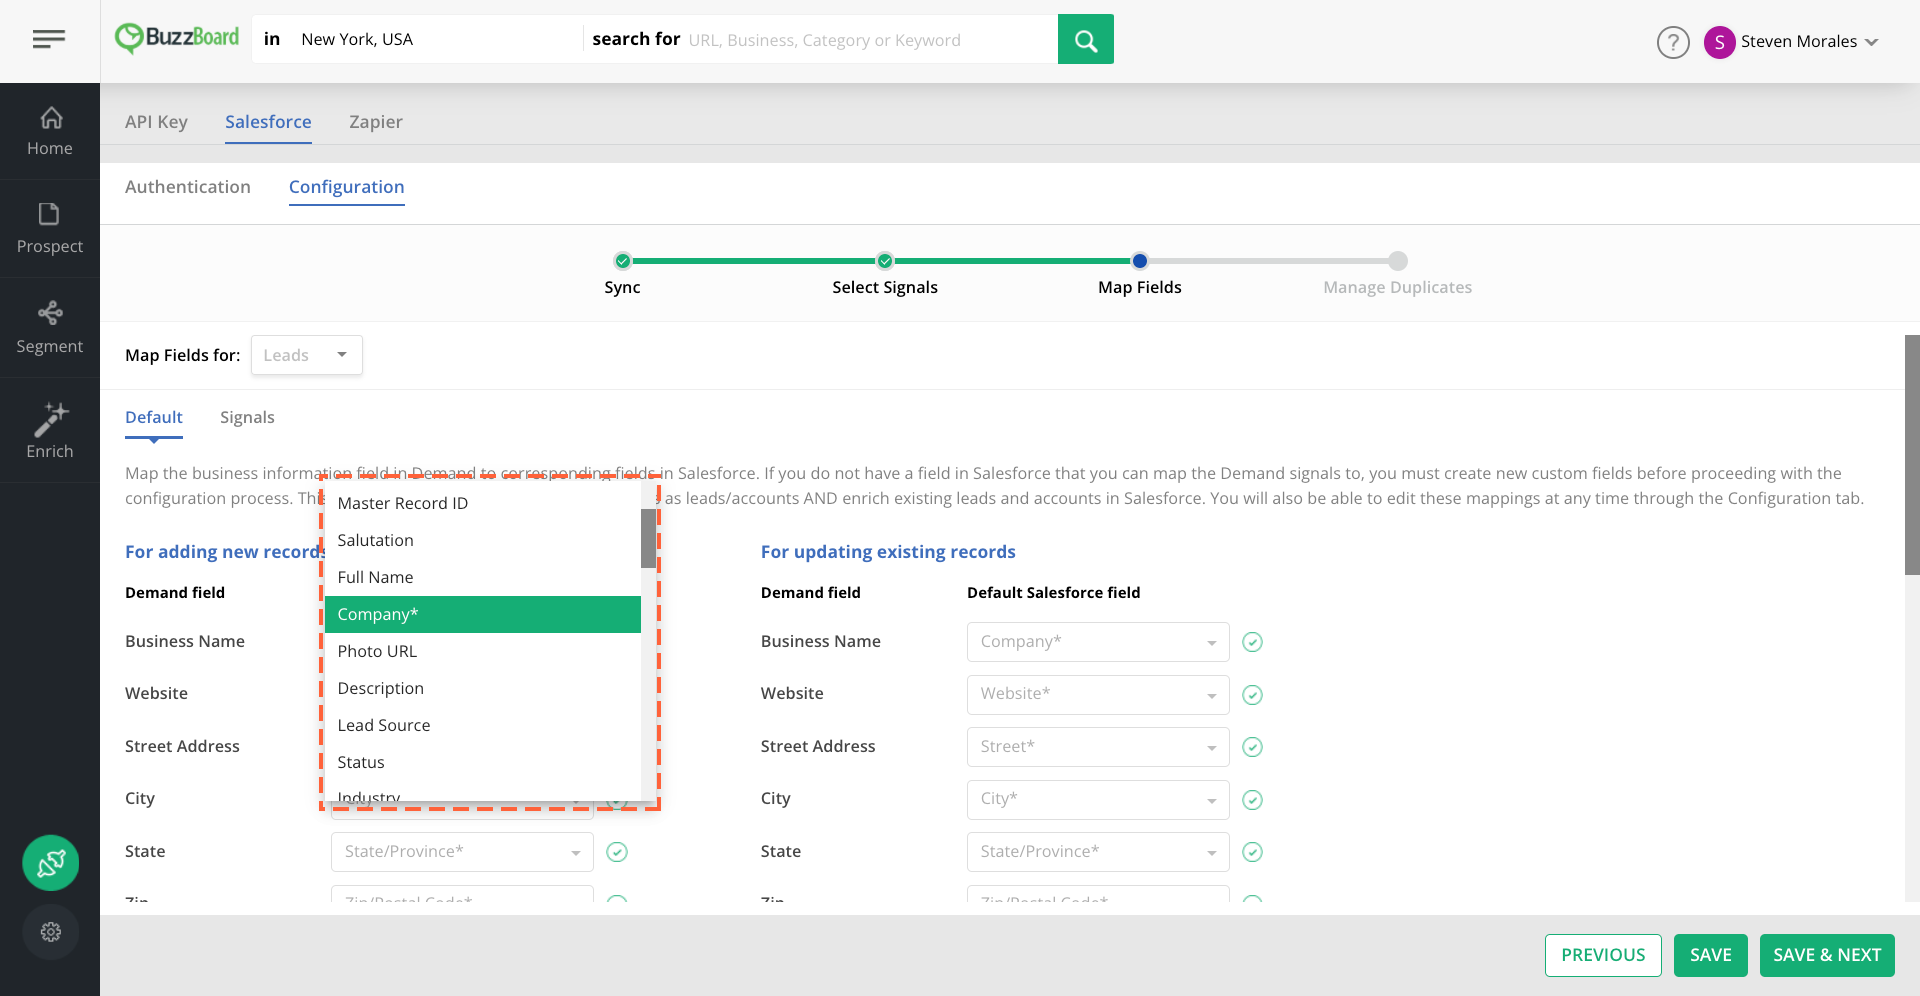Viewport: 1920px width, 996px height.
Task: Click the check icon beside updating Website*
Action: click(1252, 695)
